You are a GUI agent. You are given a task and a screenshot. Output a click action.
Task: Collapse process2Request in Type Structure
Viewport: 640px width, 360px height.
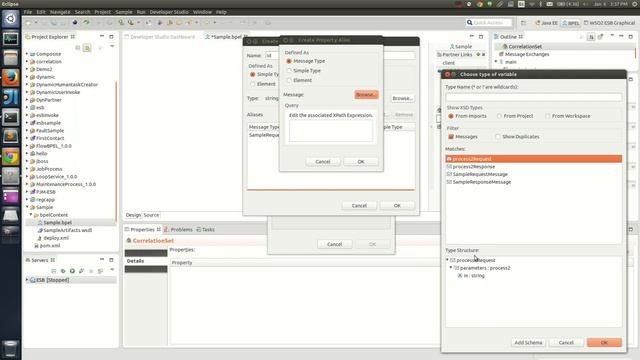pos(447,260)
